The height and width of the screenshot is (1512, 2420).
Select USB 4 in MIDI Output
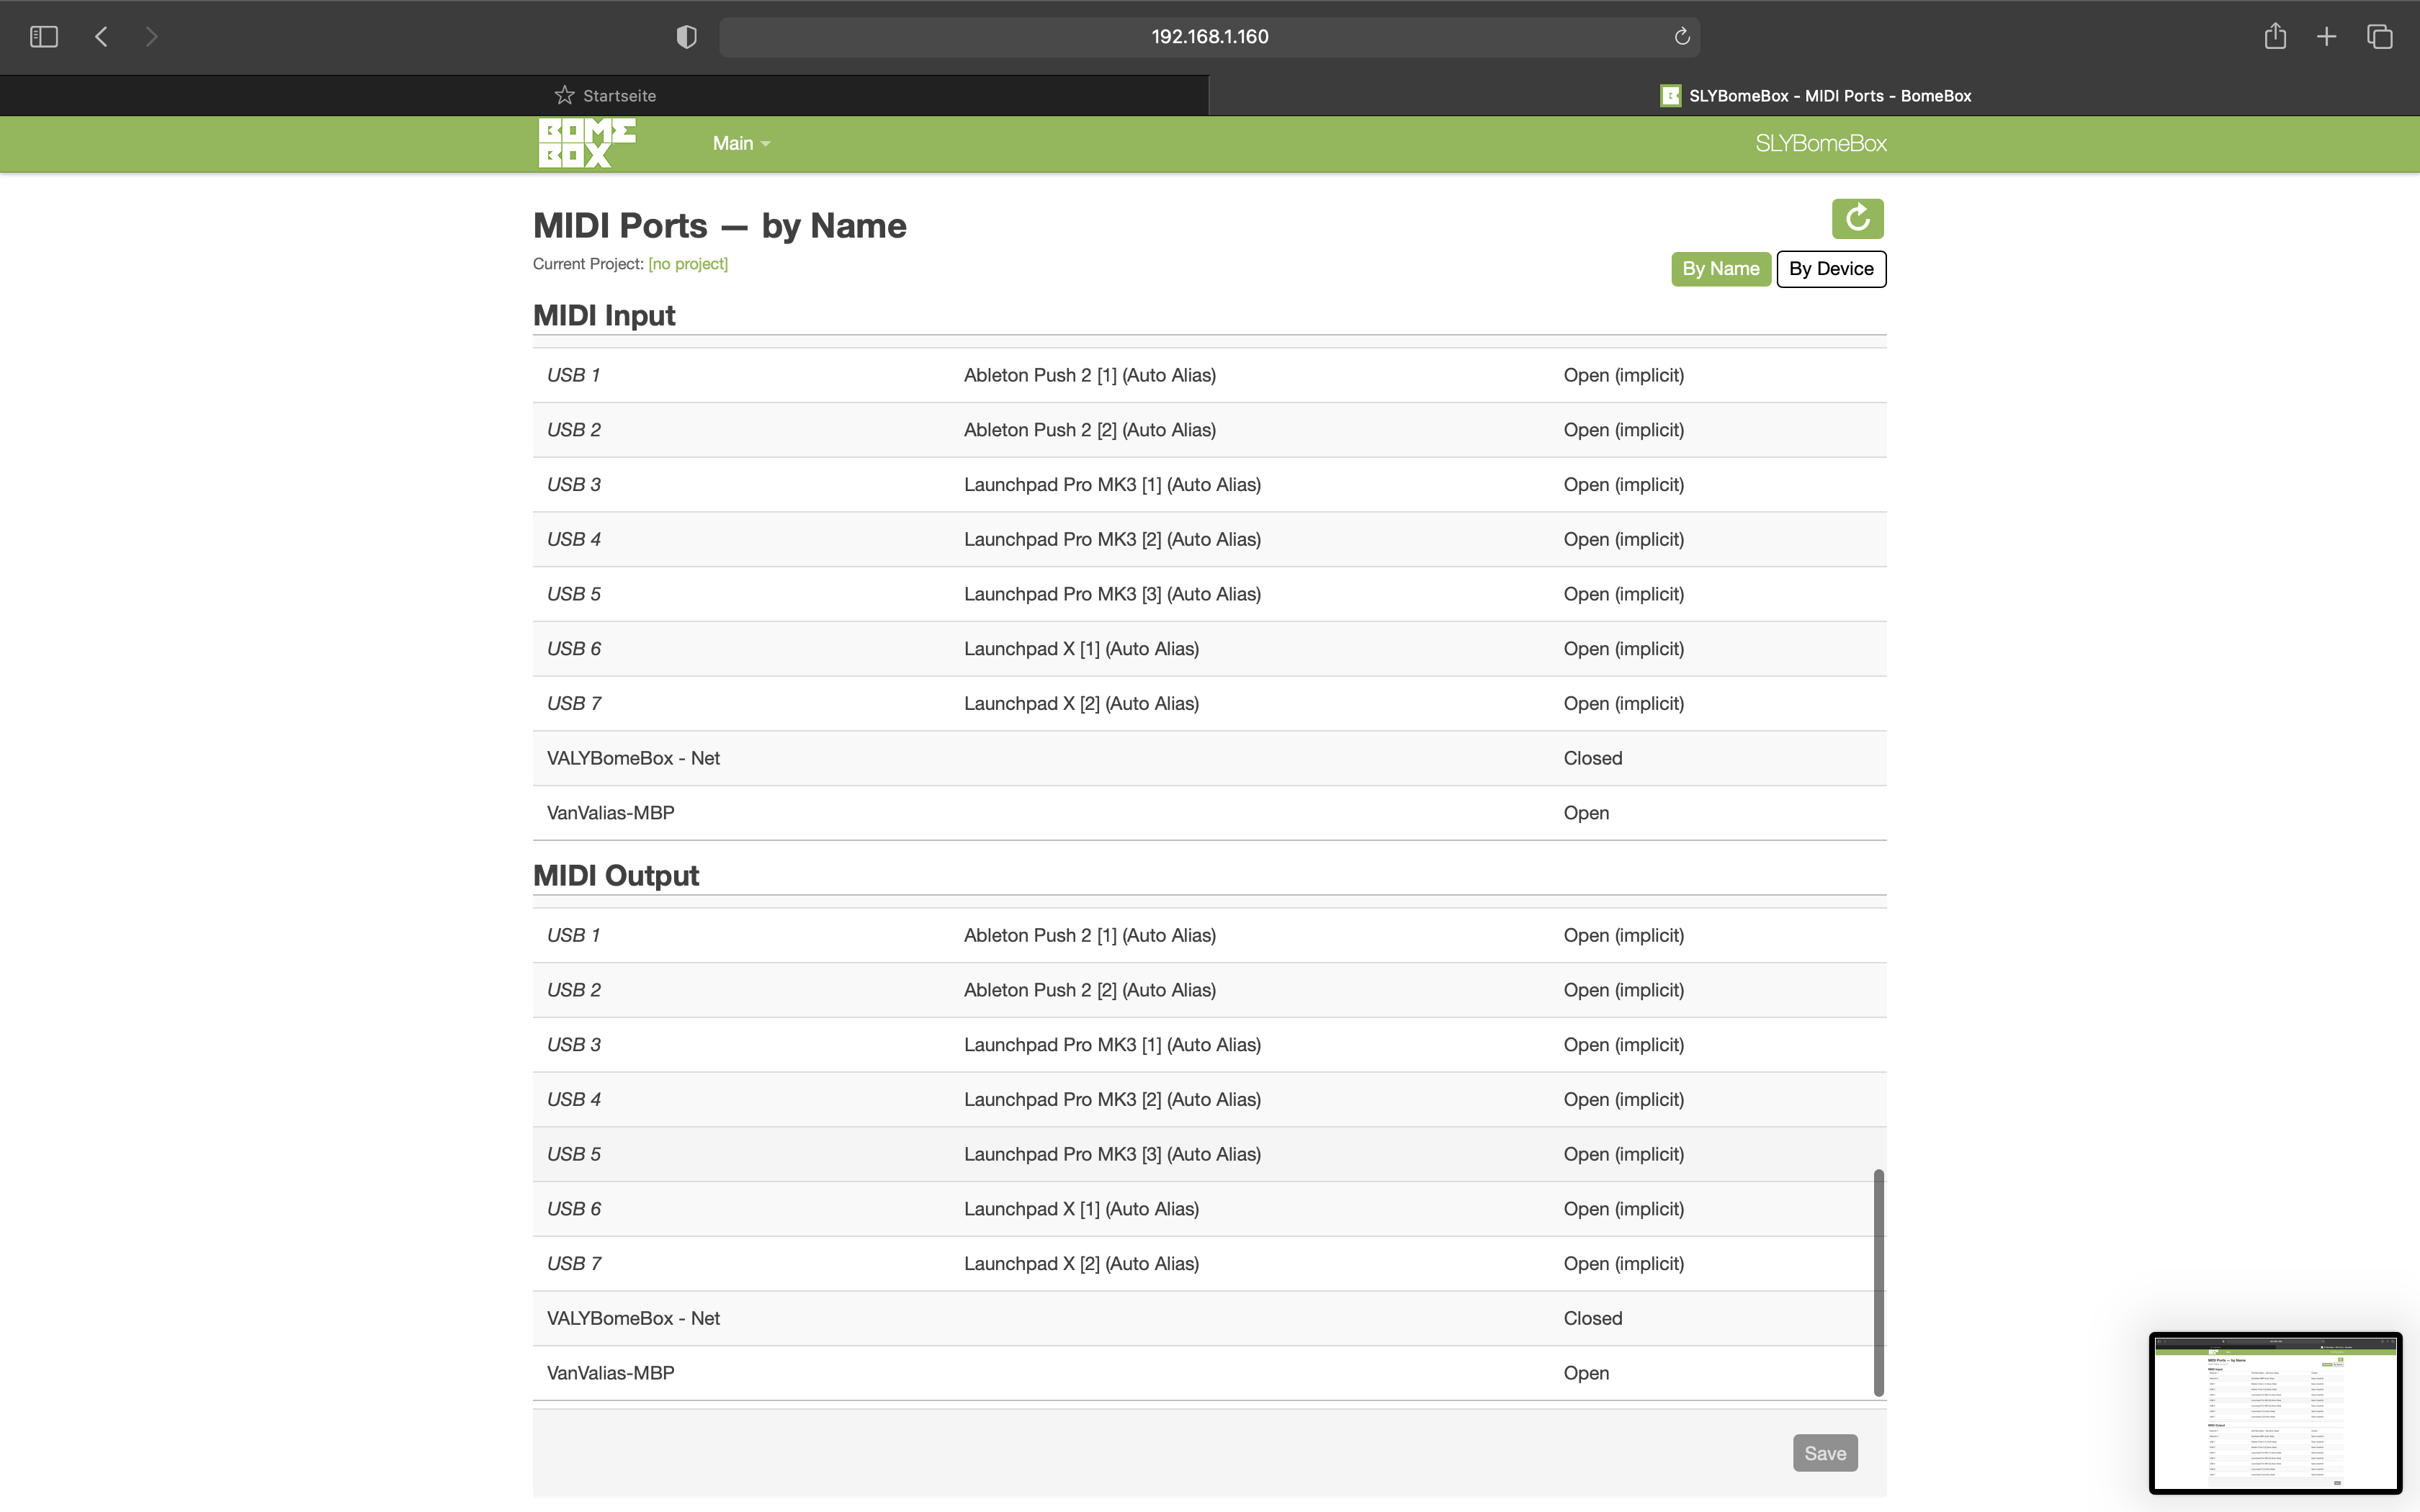pos(574,1099)
